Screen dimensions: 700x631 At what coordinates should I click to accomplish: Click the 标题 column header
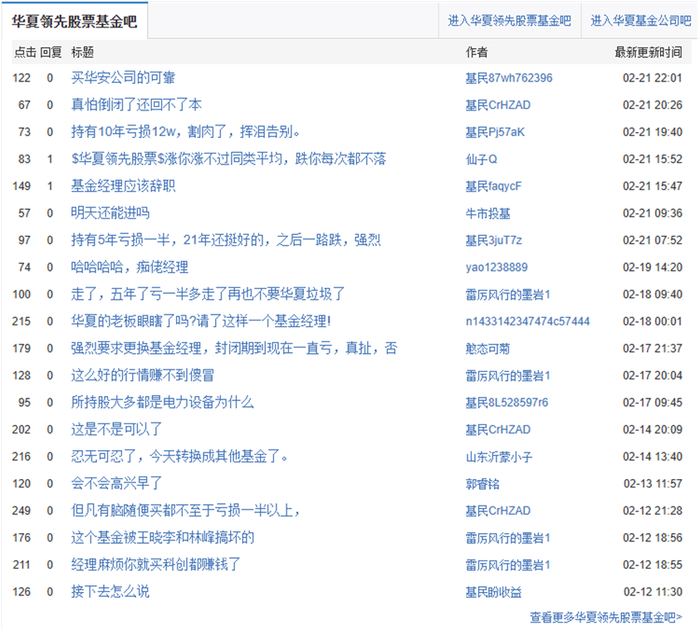83,52
